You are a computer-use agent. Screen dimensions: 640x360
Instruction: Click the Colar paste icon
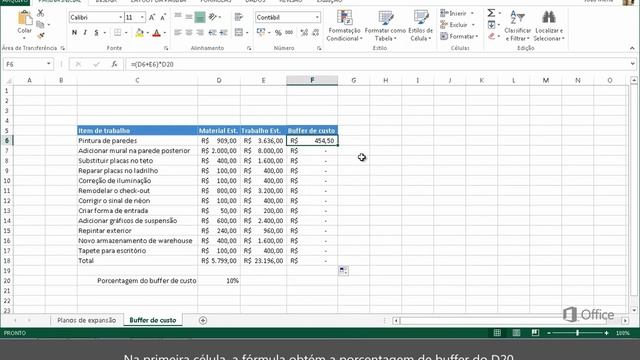pos(24,18)
